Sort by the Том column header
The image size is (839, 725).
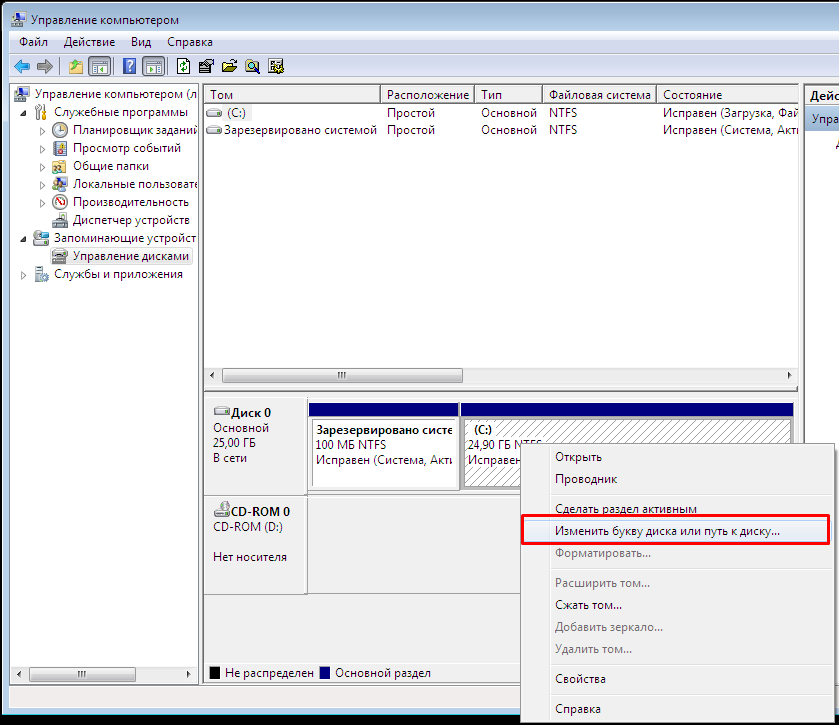click(292, 95)
